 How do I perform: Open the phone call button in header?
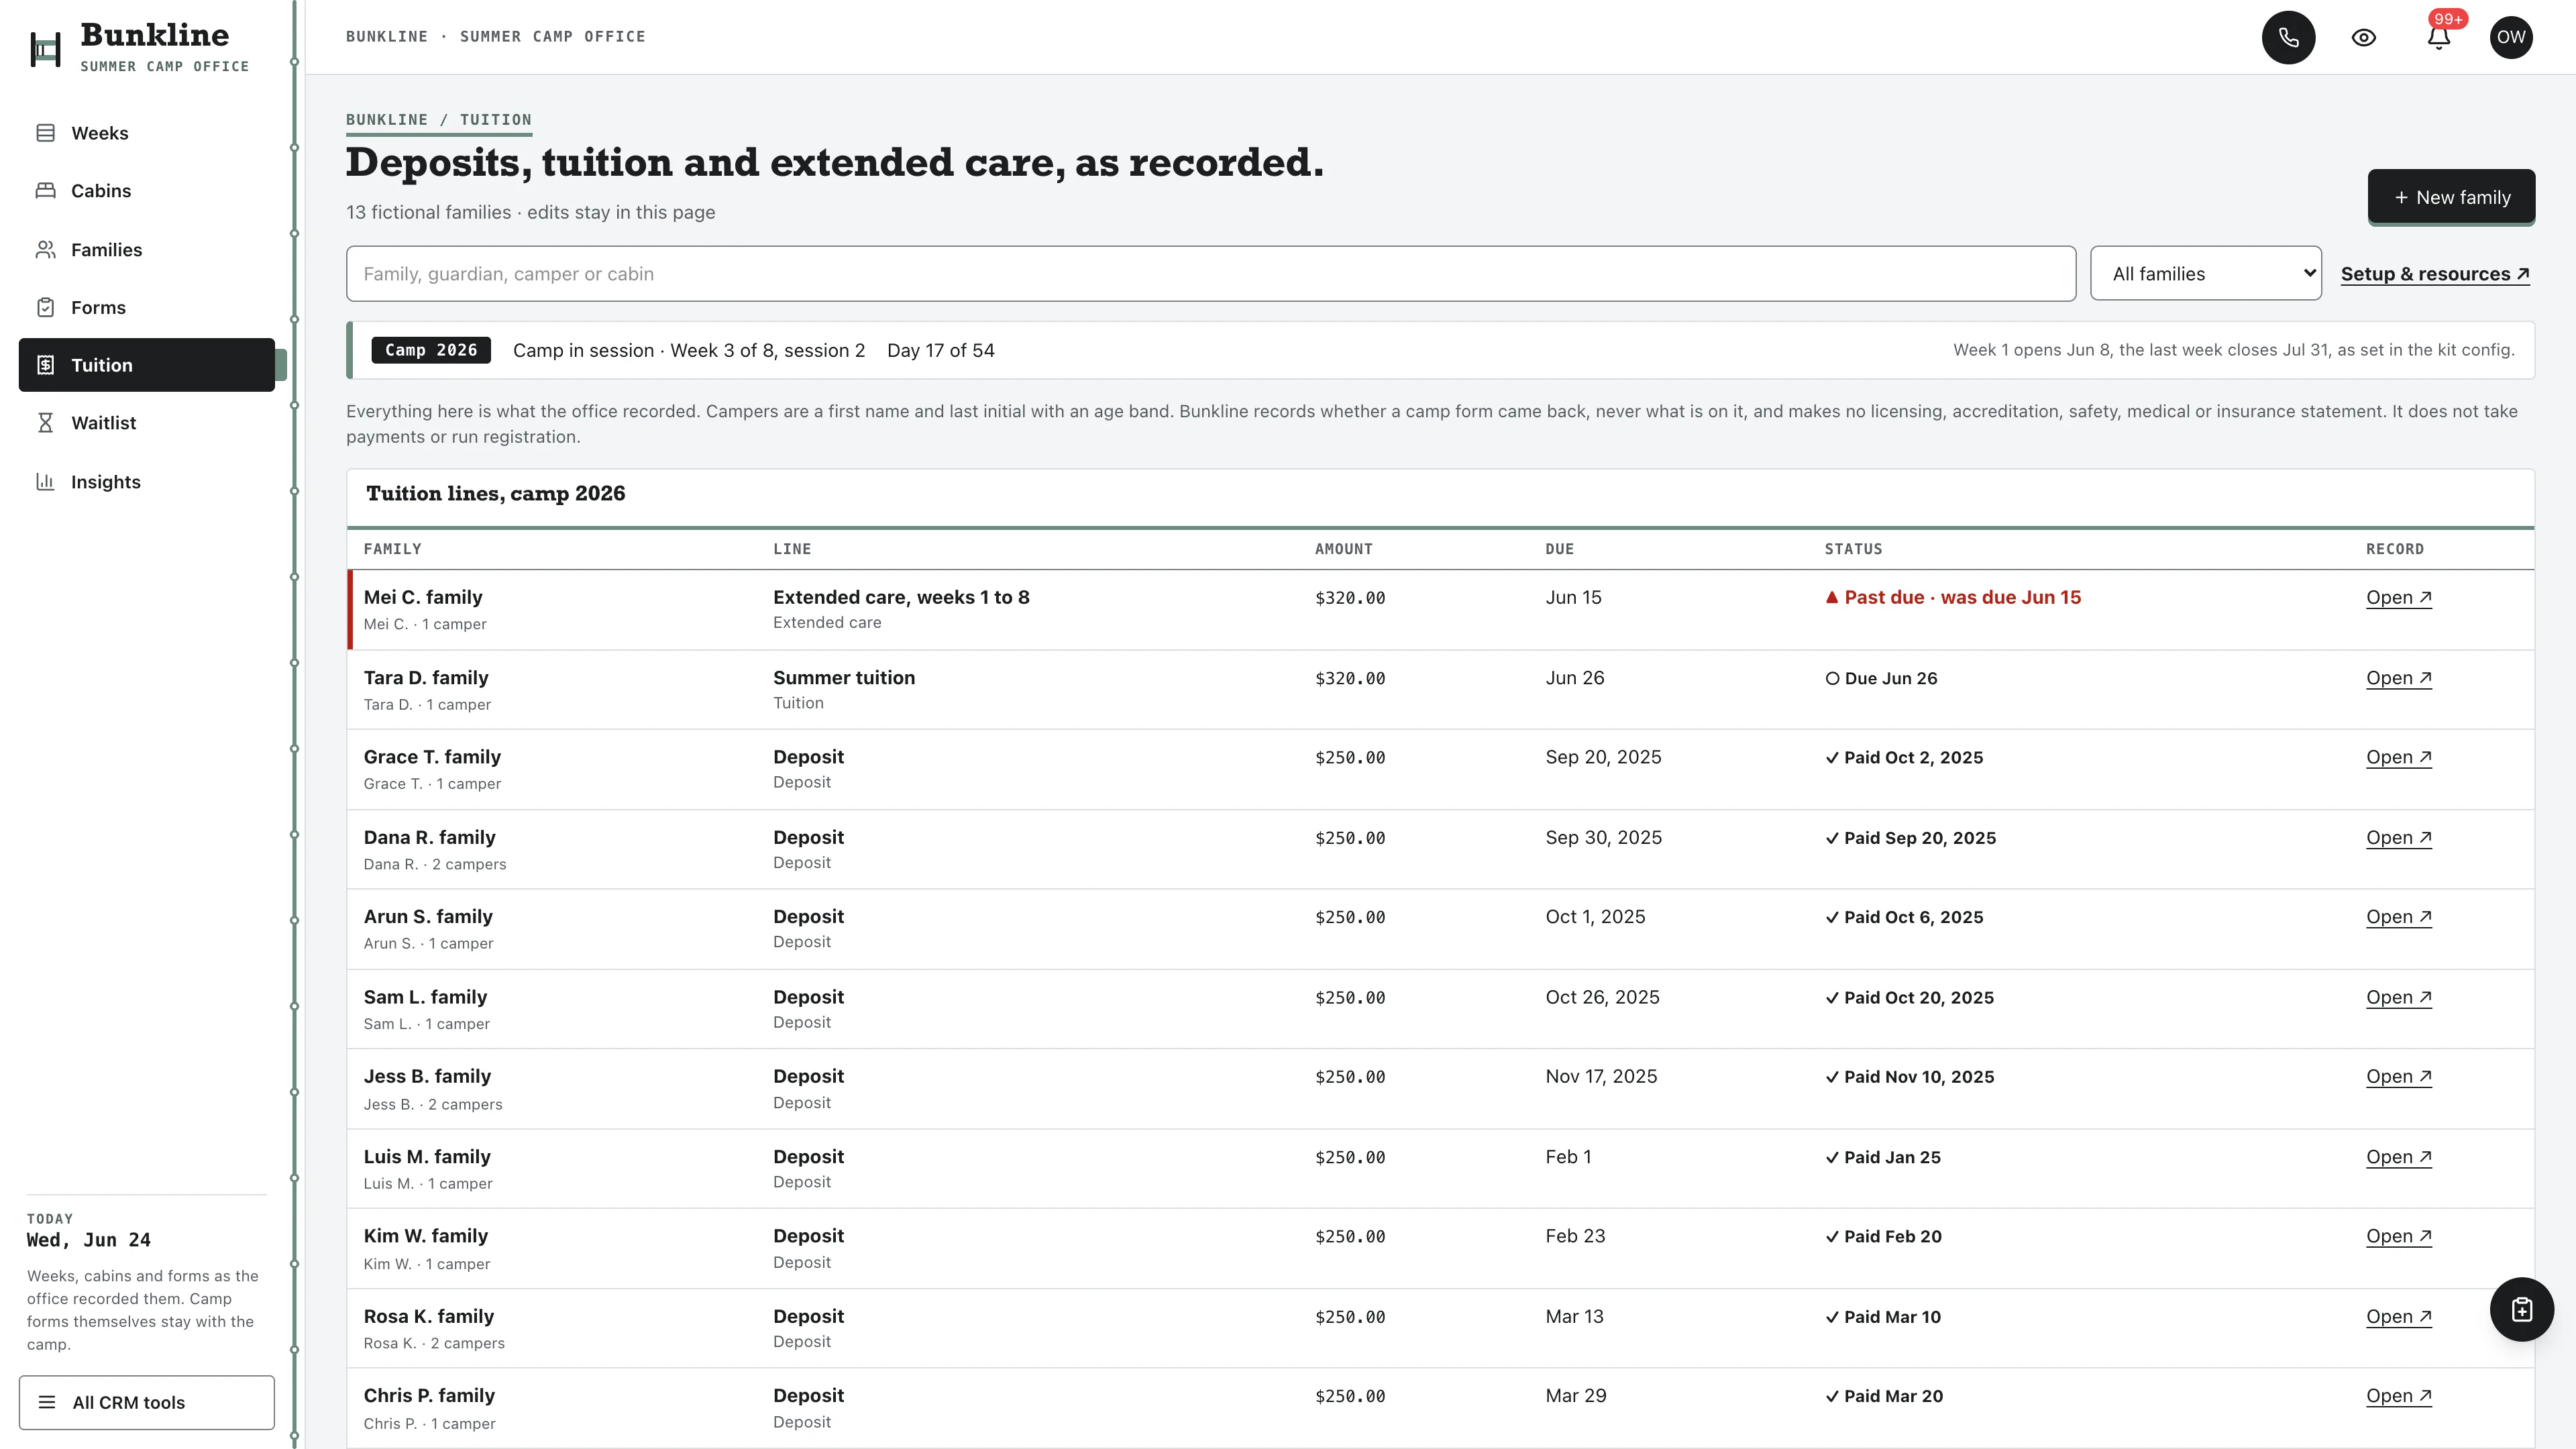(2288, 38)
